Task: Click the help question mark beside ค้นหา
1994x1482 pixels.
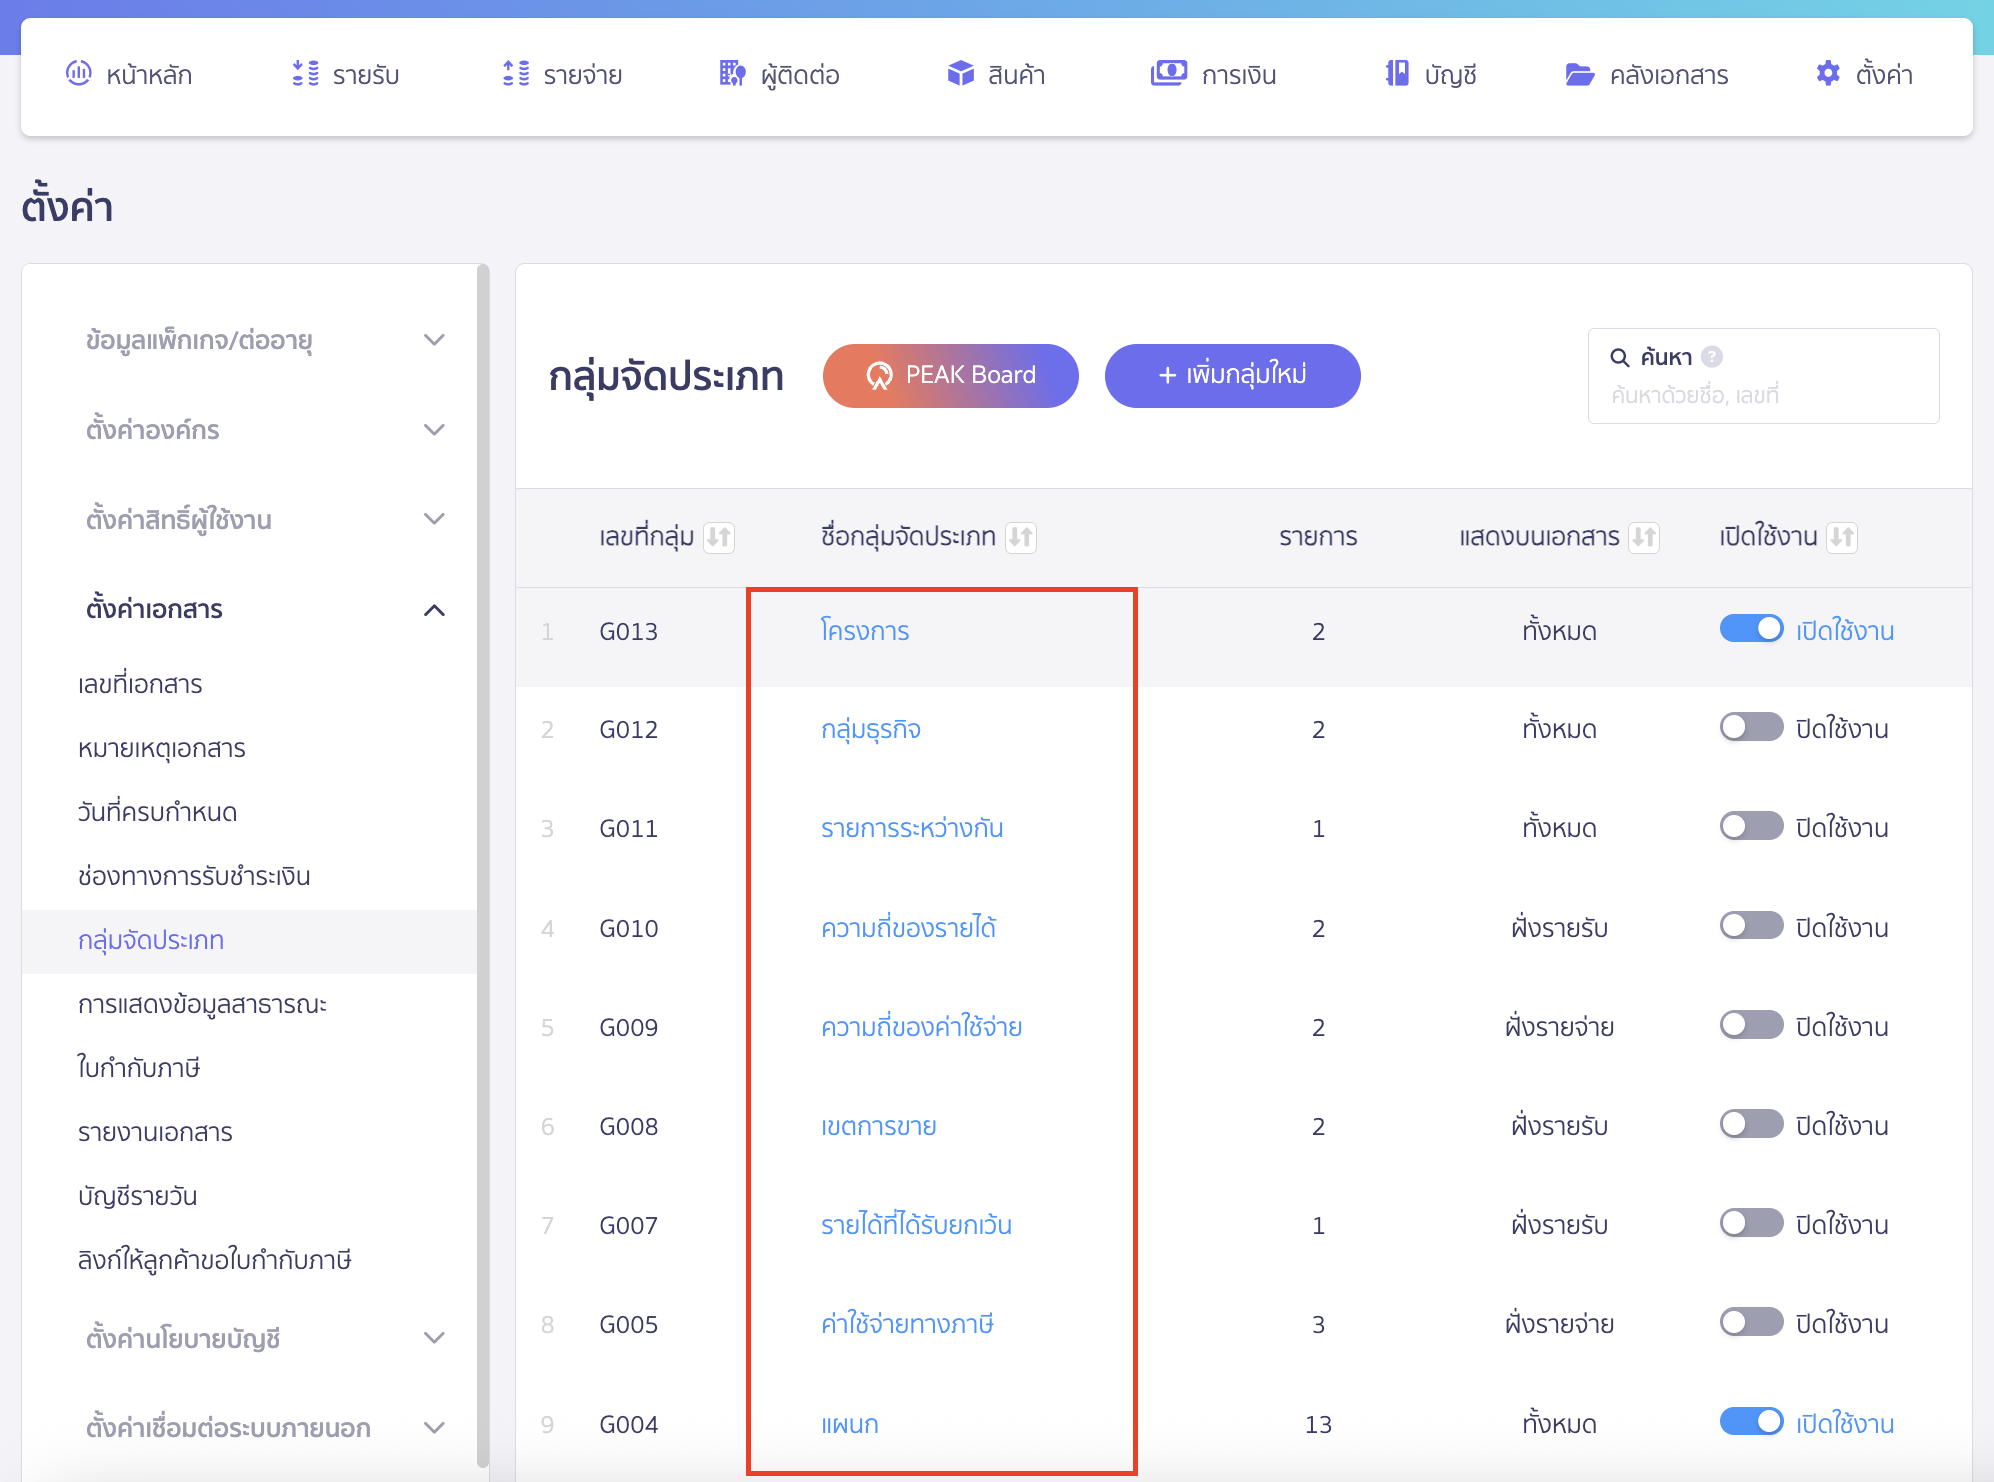Action: 1712,357
